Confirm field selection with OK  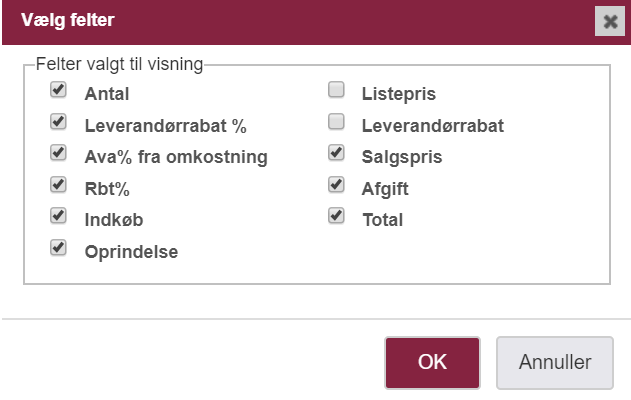click(432, 363)
